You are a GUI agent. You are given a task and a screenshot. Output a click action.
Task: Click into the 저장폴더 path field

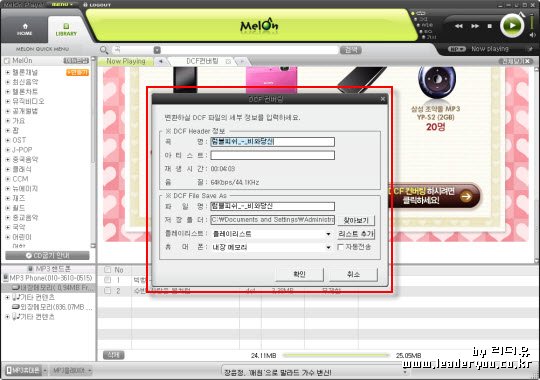point(272,220)
